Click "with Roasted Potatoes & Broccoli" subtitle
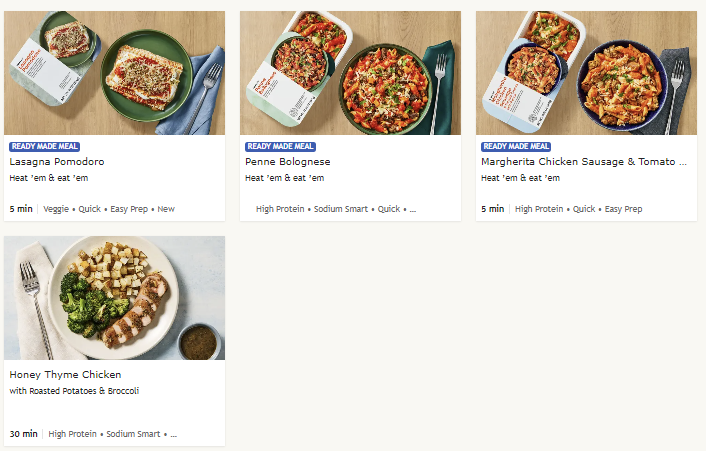This screenshot has width=706, height=451. [x=74, y=391]
